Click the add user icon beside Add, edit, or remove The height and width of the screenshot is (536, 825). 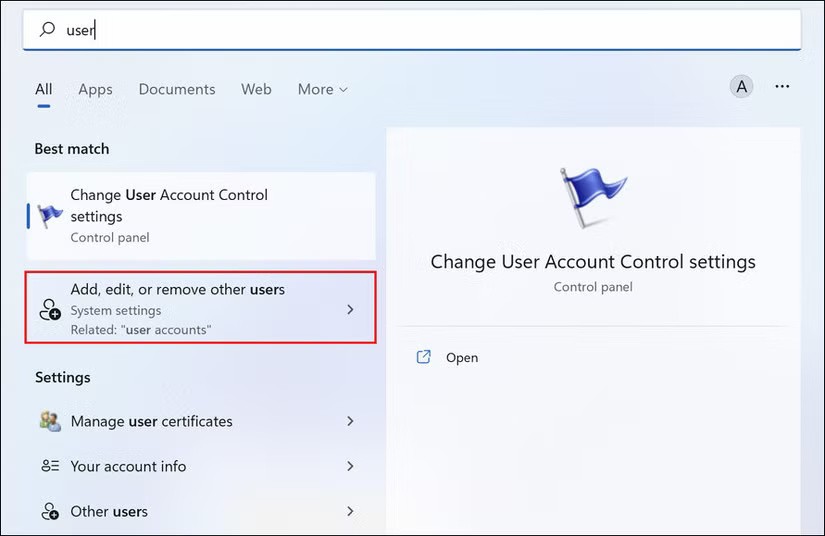click(50, 310)
